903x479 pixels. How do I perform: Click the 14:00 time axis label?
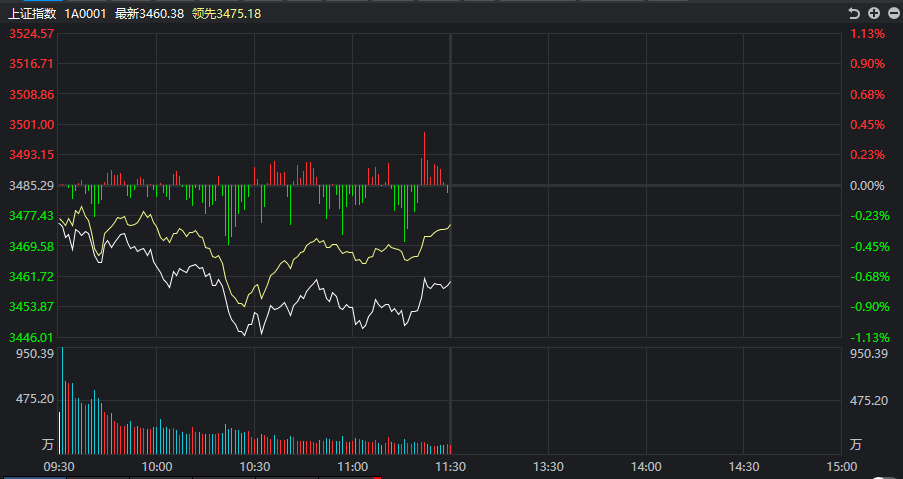646,466
